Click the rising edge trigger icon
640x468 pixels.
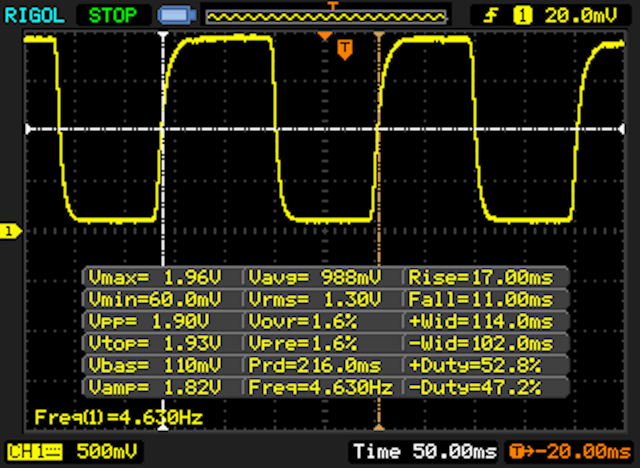click(491, 16)
